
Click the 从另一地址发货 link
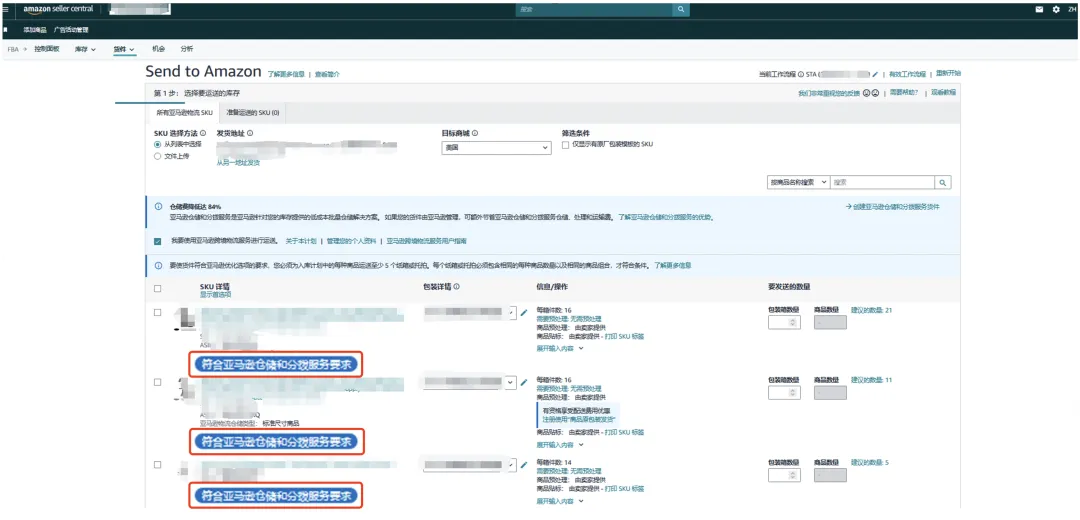point(238,162)
